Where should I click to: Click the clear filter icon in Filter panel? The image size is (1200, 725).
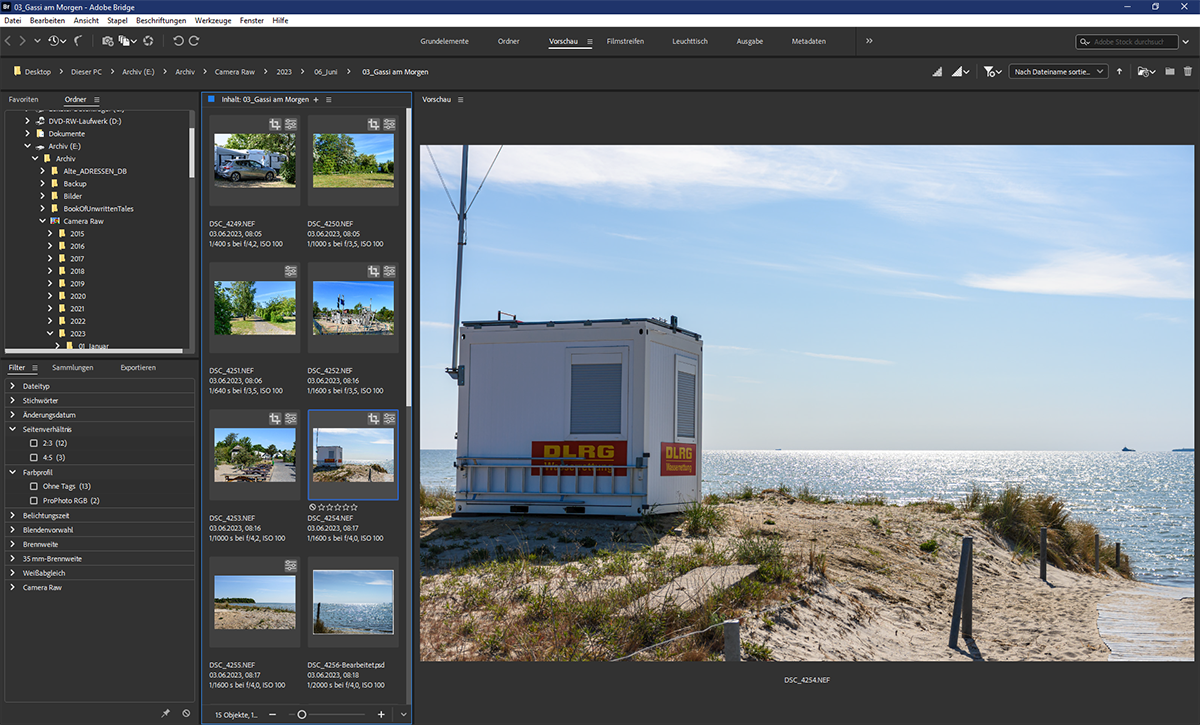coord(186,713)
